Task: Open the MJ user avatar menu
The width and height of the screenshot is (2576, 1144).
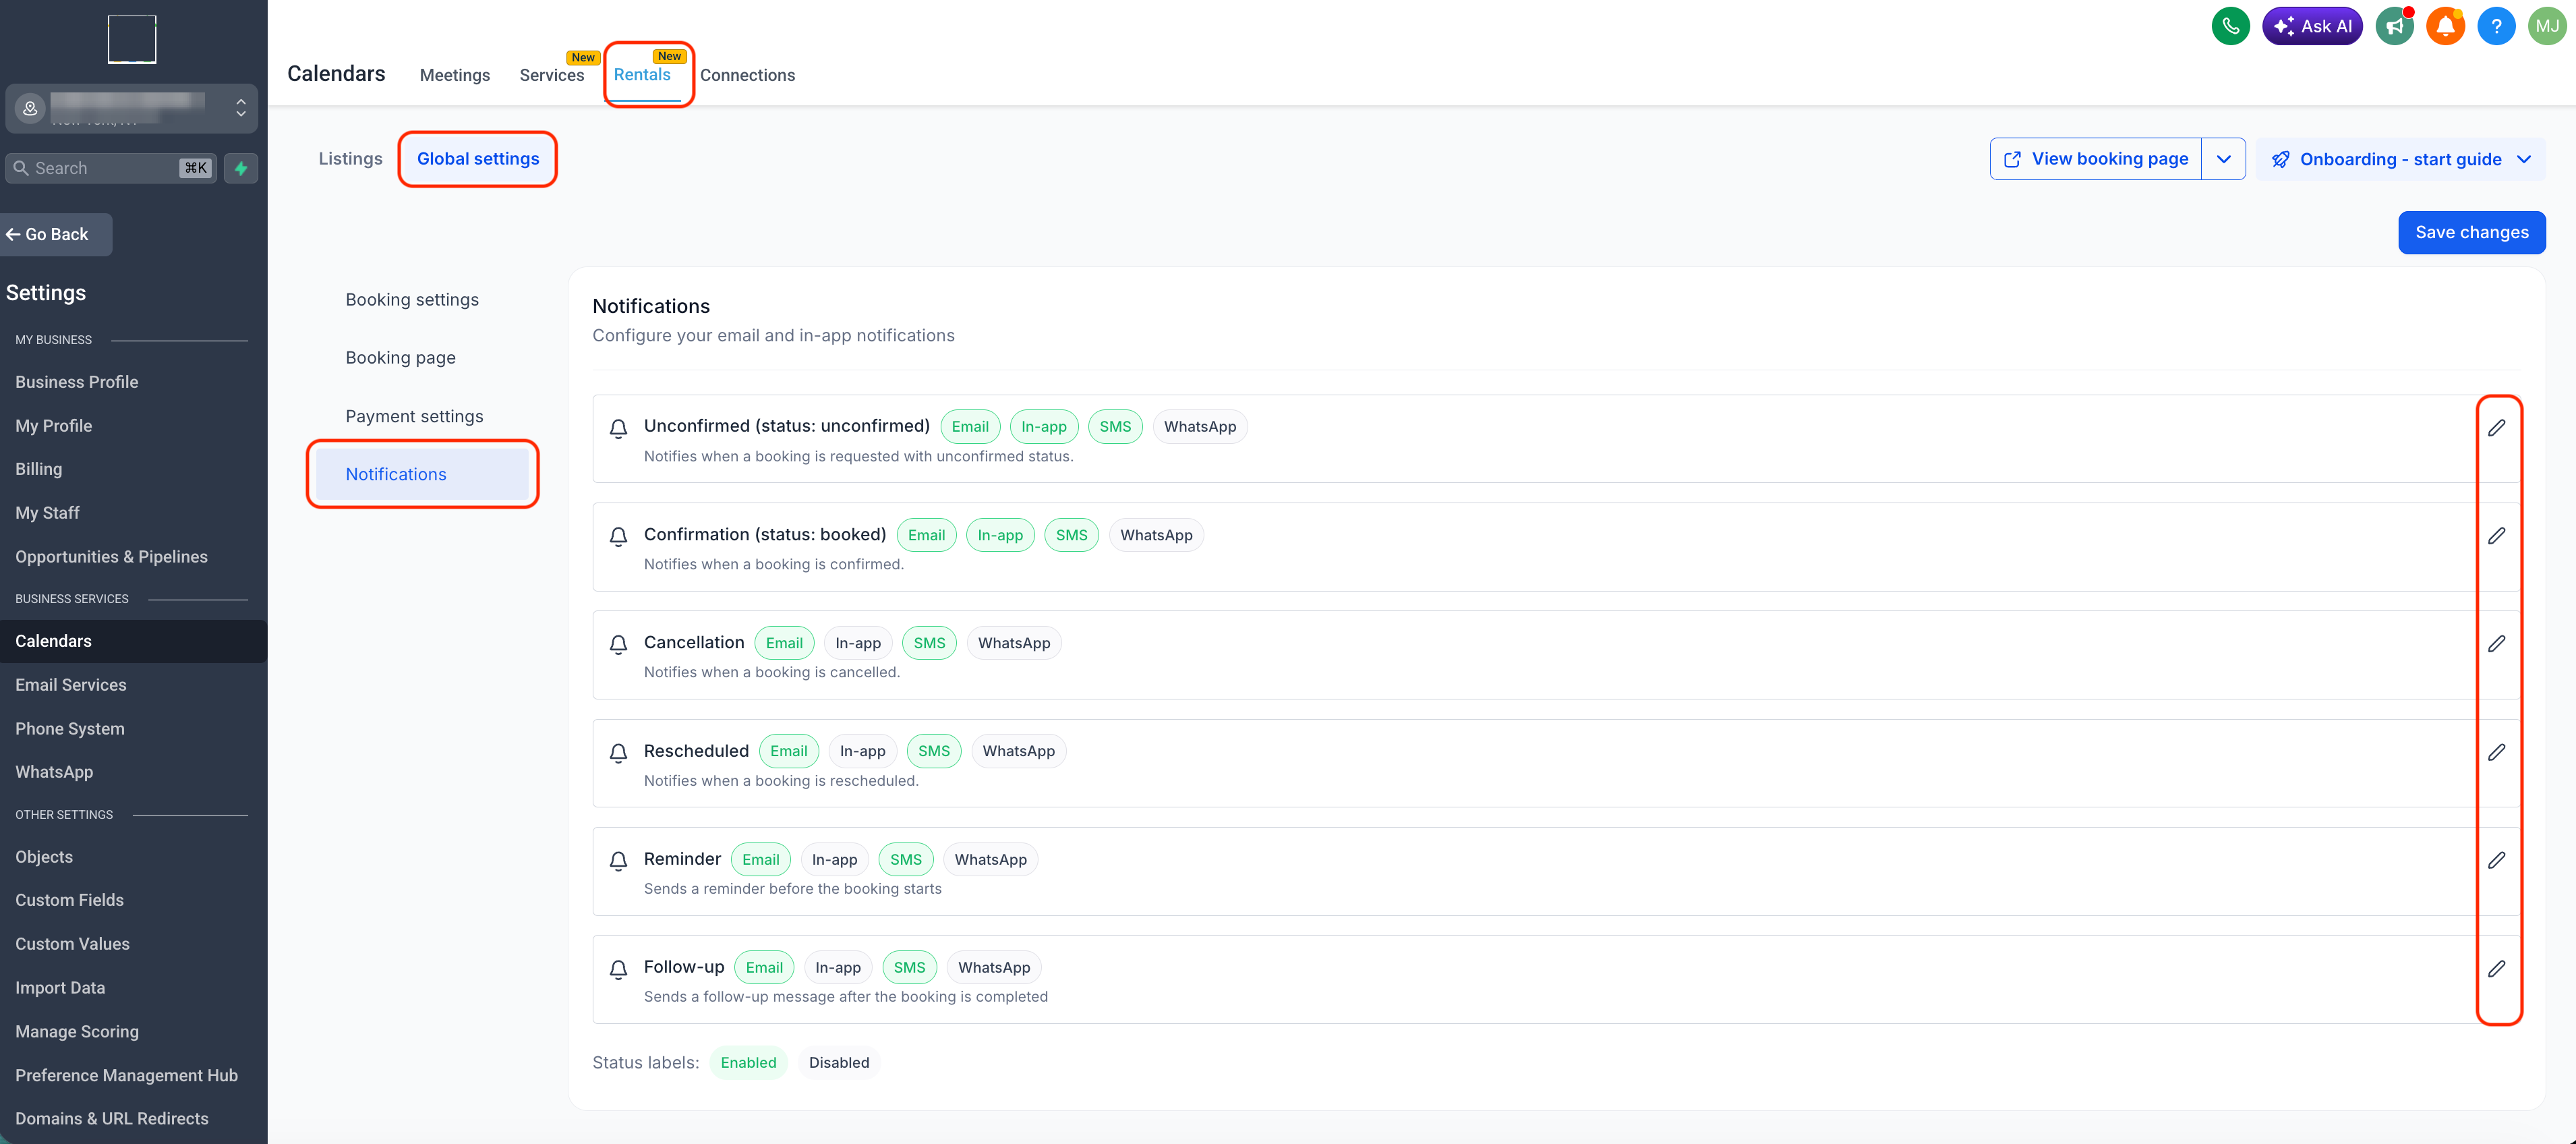Action: 2547,26
